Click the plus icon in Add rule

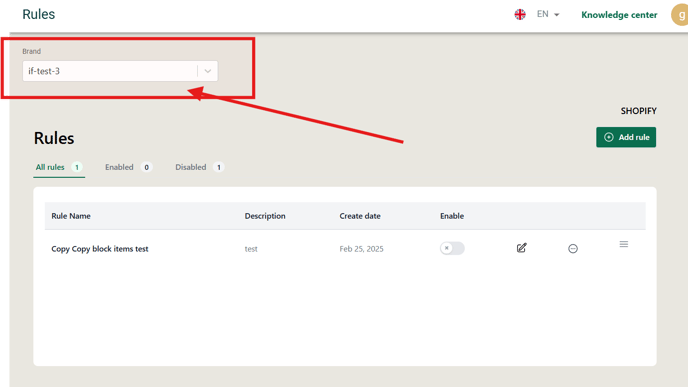point(609,137)
